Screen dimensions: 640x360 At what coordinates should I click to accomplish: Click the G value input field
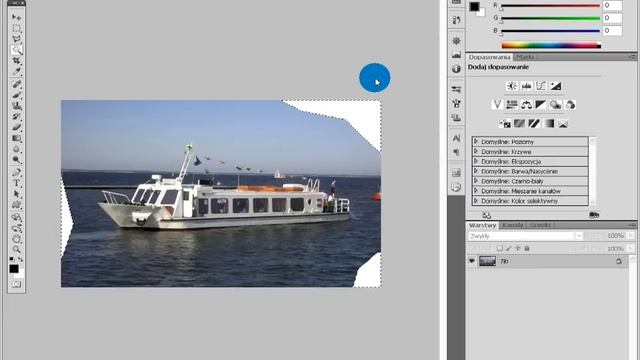coord(612,18)
